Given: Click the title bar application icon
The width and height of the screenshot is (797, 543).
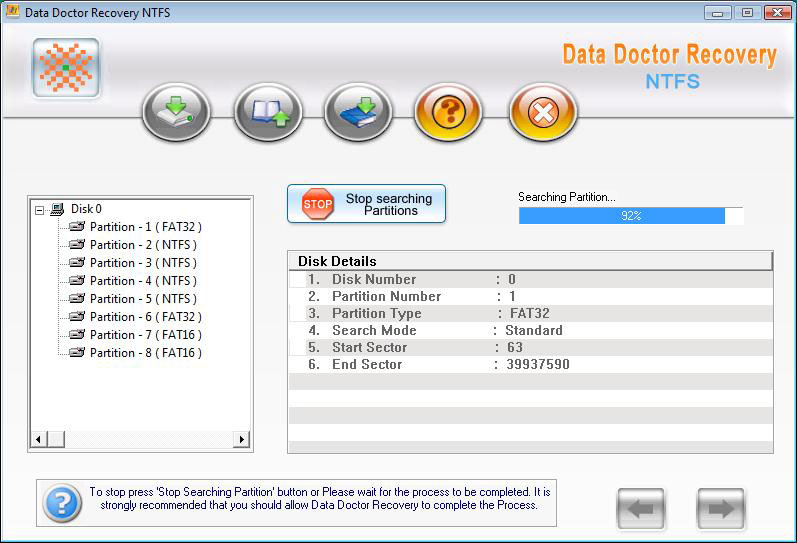Looking at the screenshot, I should click(x=12, y=11).
